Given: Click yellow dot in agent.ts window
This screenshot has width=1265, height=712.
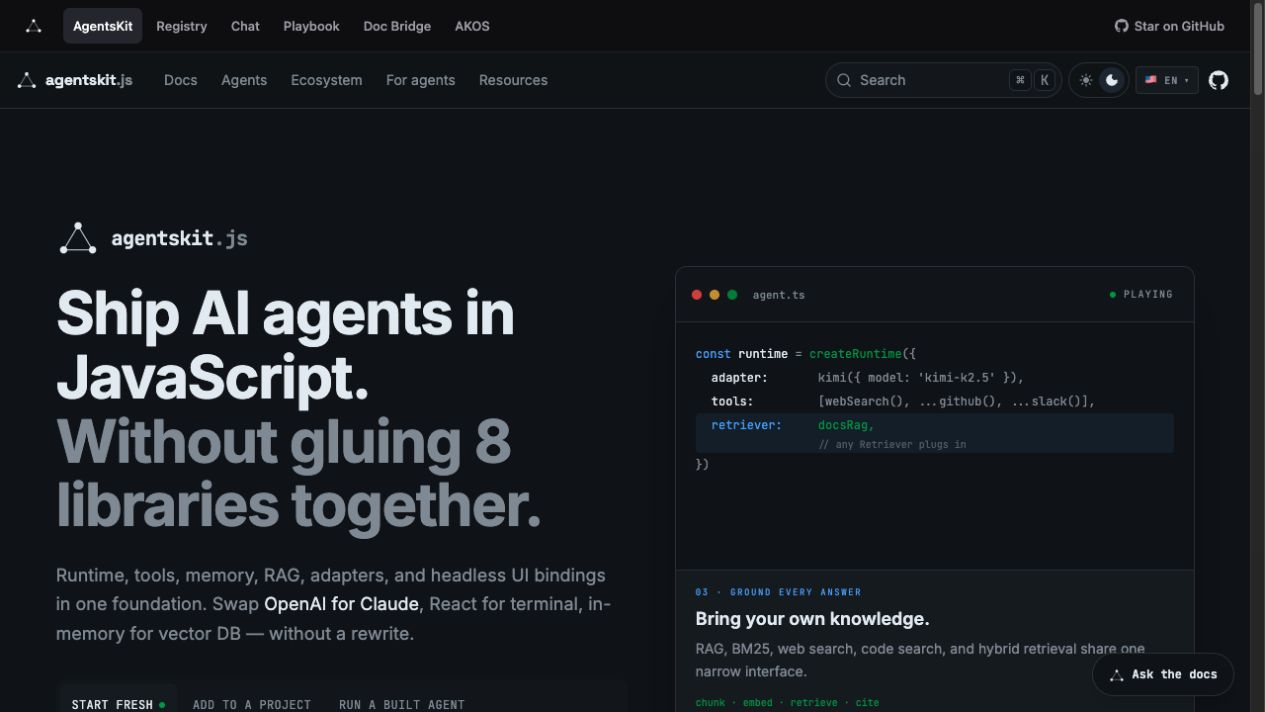Looking at the screenshot, I should pos(714,295).
